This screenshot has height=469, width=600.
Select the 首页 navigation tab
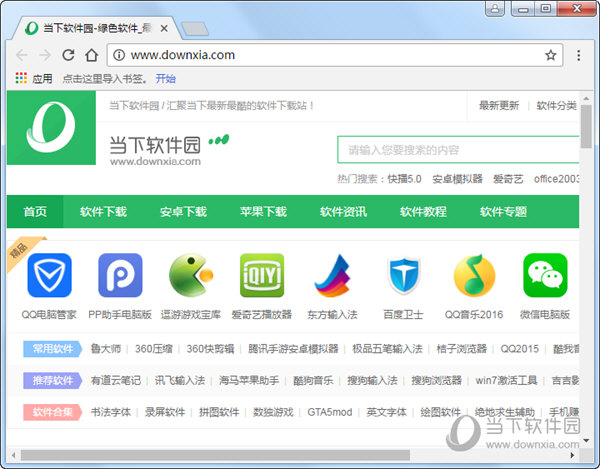tap(35, 212)
